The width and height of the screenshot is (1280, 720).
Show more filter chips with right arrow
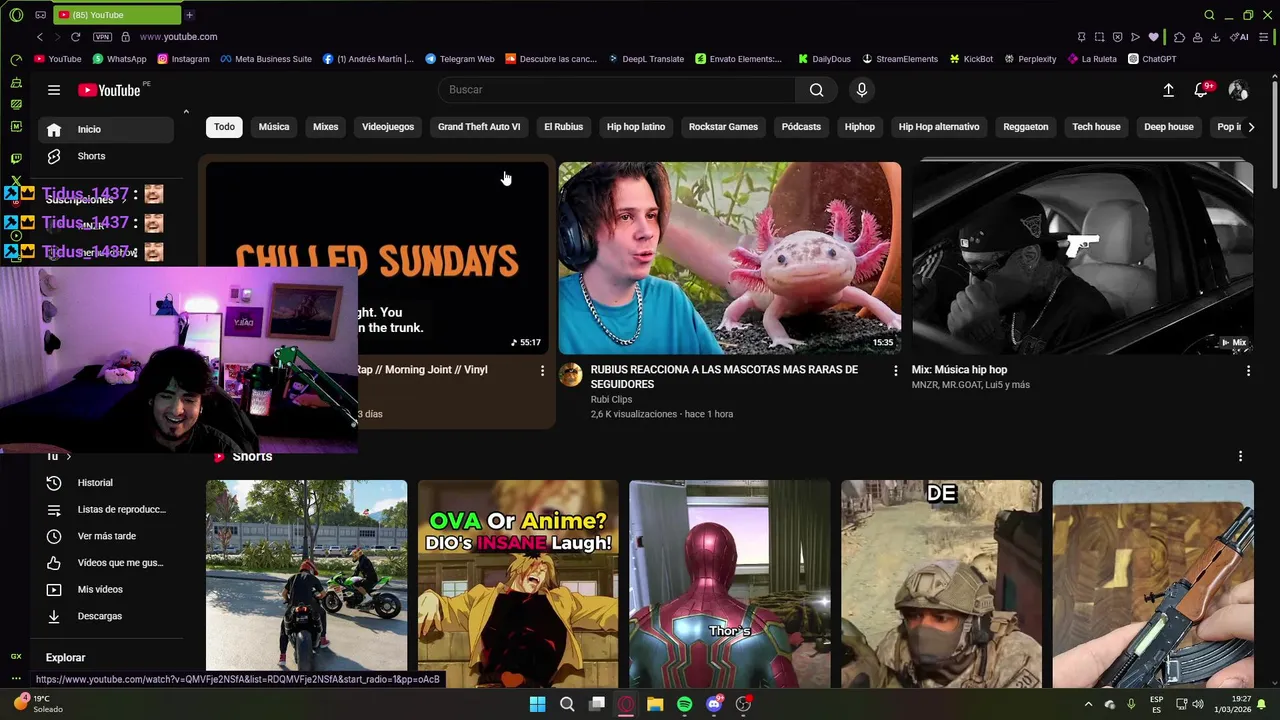1251,127
